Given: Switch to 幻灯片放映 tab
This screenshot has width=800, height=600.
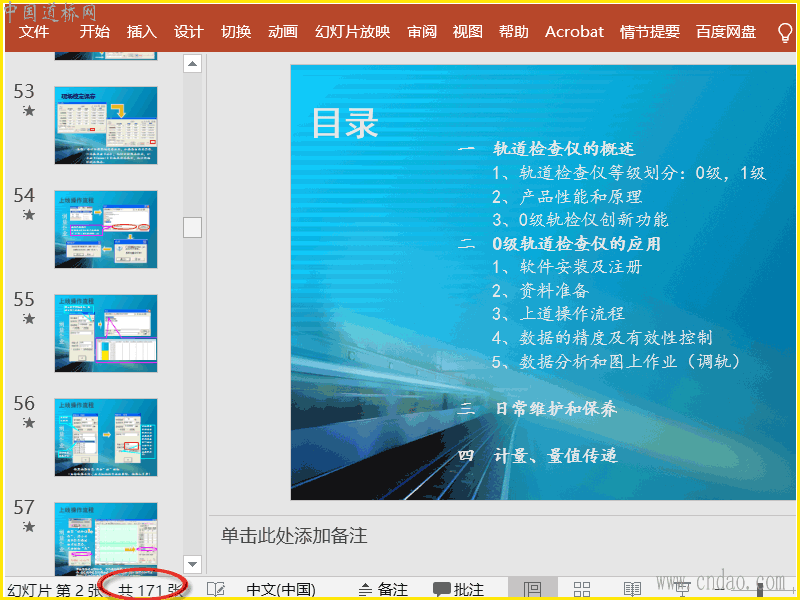Looking at the screenshot, I should coord(353,32).
